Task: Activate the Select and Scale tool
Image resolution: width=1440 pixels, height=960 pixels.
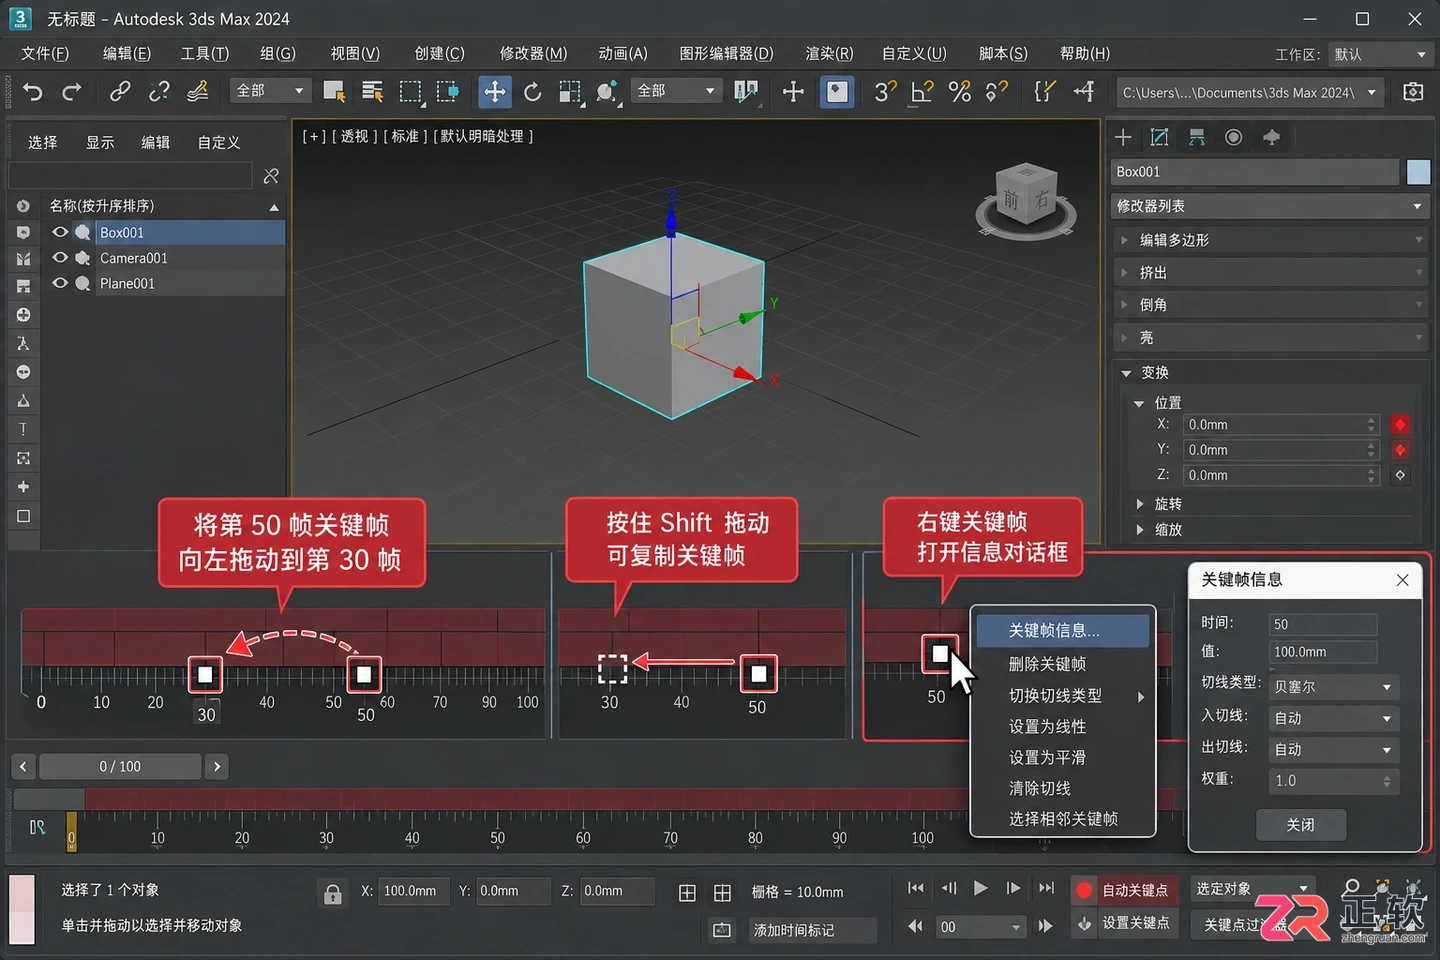Action: pyautogui.click(x=569, y=92)
